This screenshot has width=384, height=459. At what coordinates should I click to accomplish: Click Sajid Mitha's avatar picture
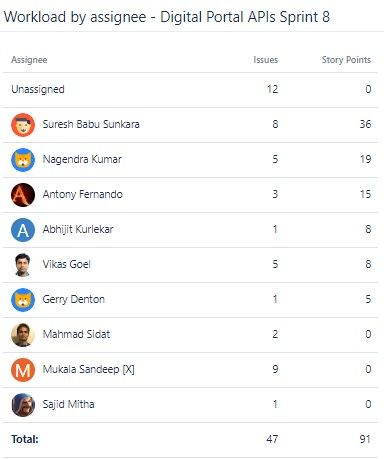coord(23,405)
